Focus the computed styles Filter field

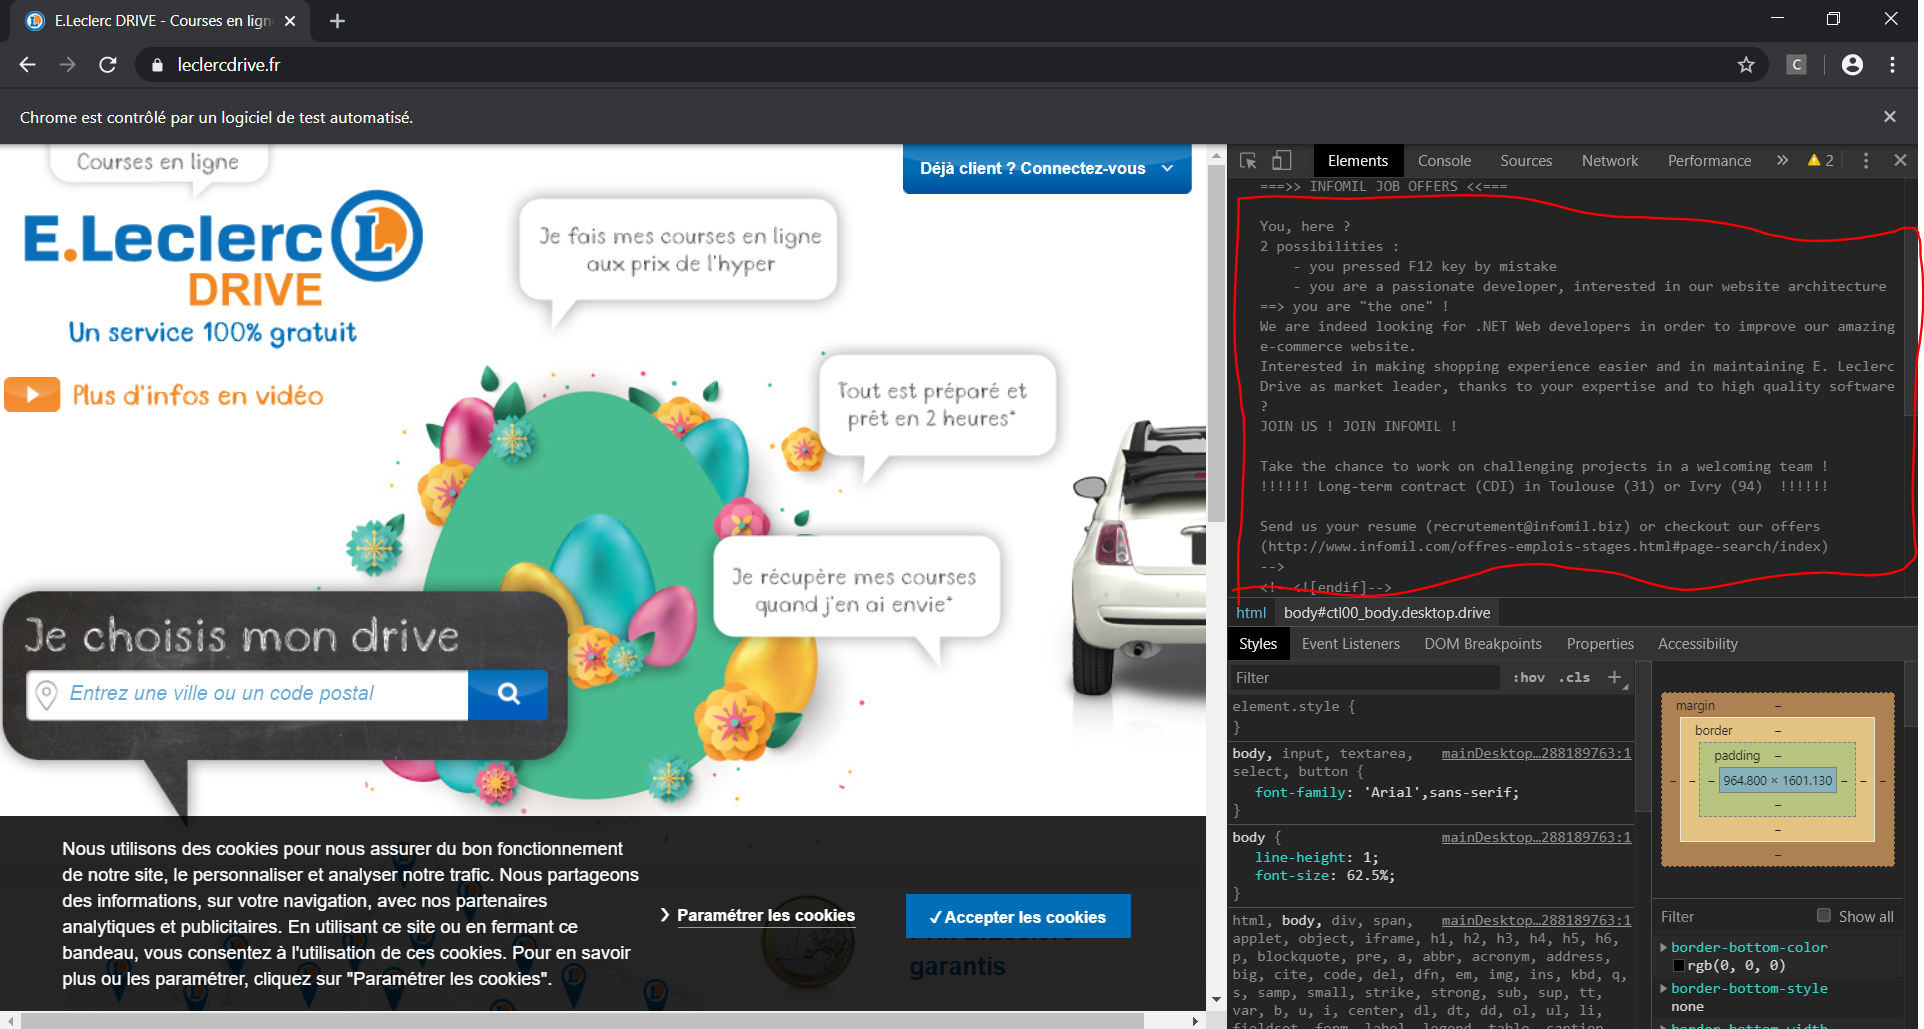(x=1732, y=917)
